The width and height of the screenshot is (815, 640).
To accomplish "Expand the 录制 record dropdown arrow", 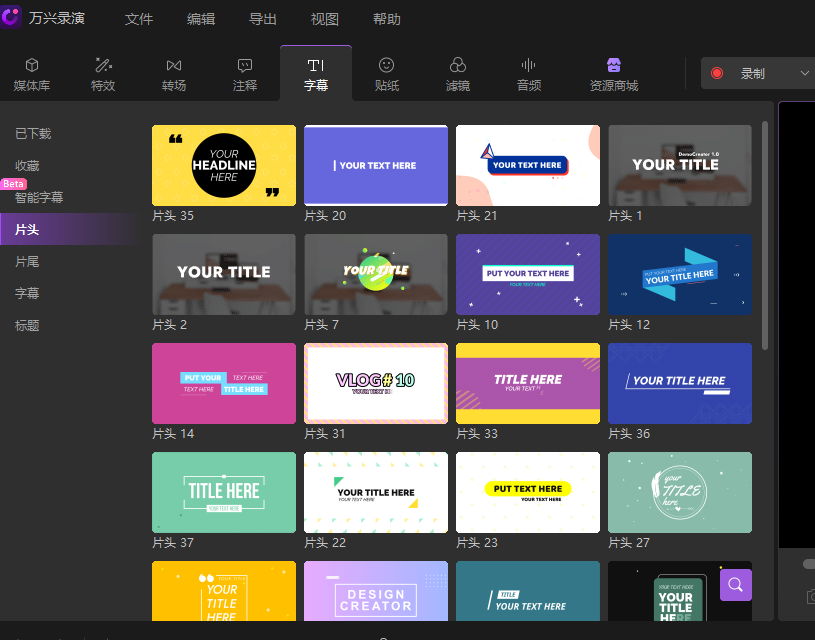I will [x=805, y=73].
